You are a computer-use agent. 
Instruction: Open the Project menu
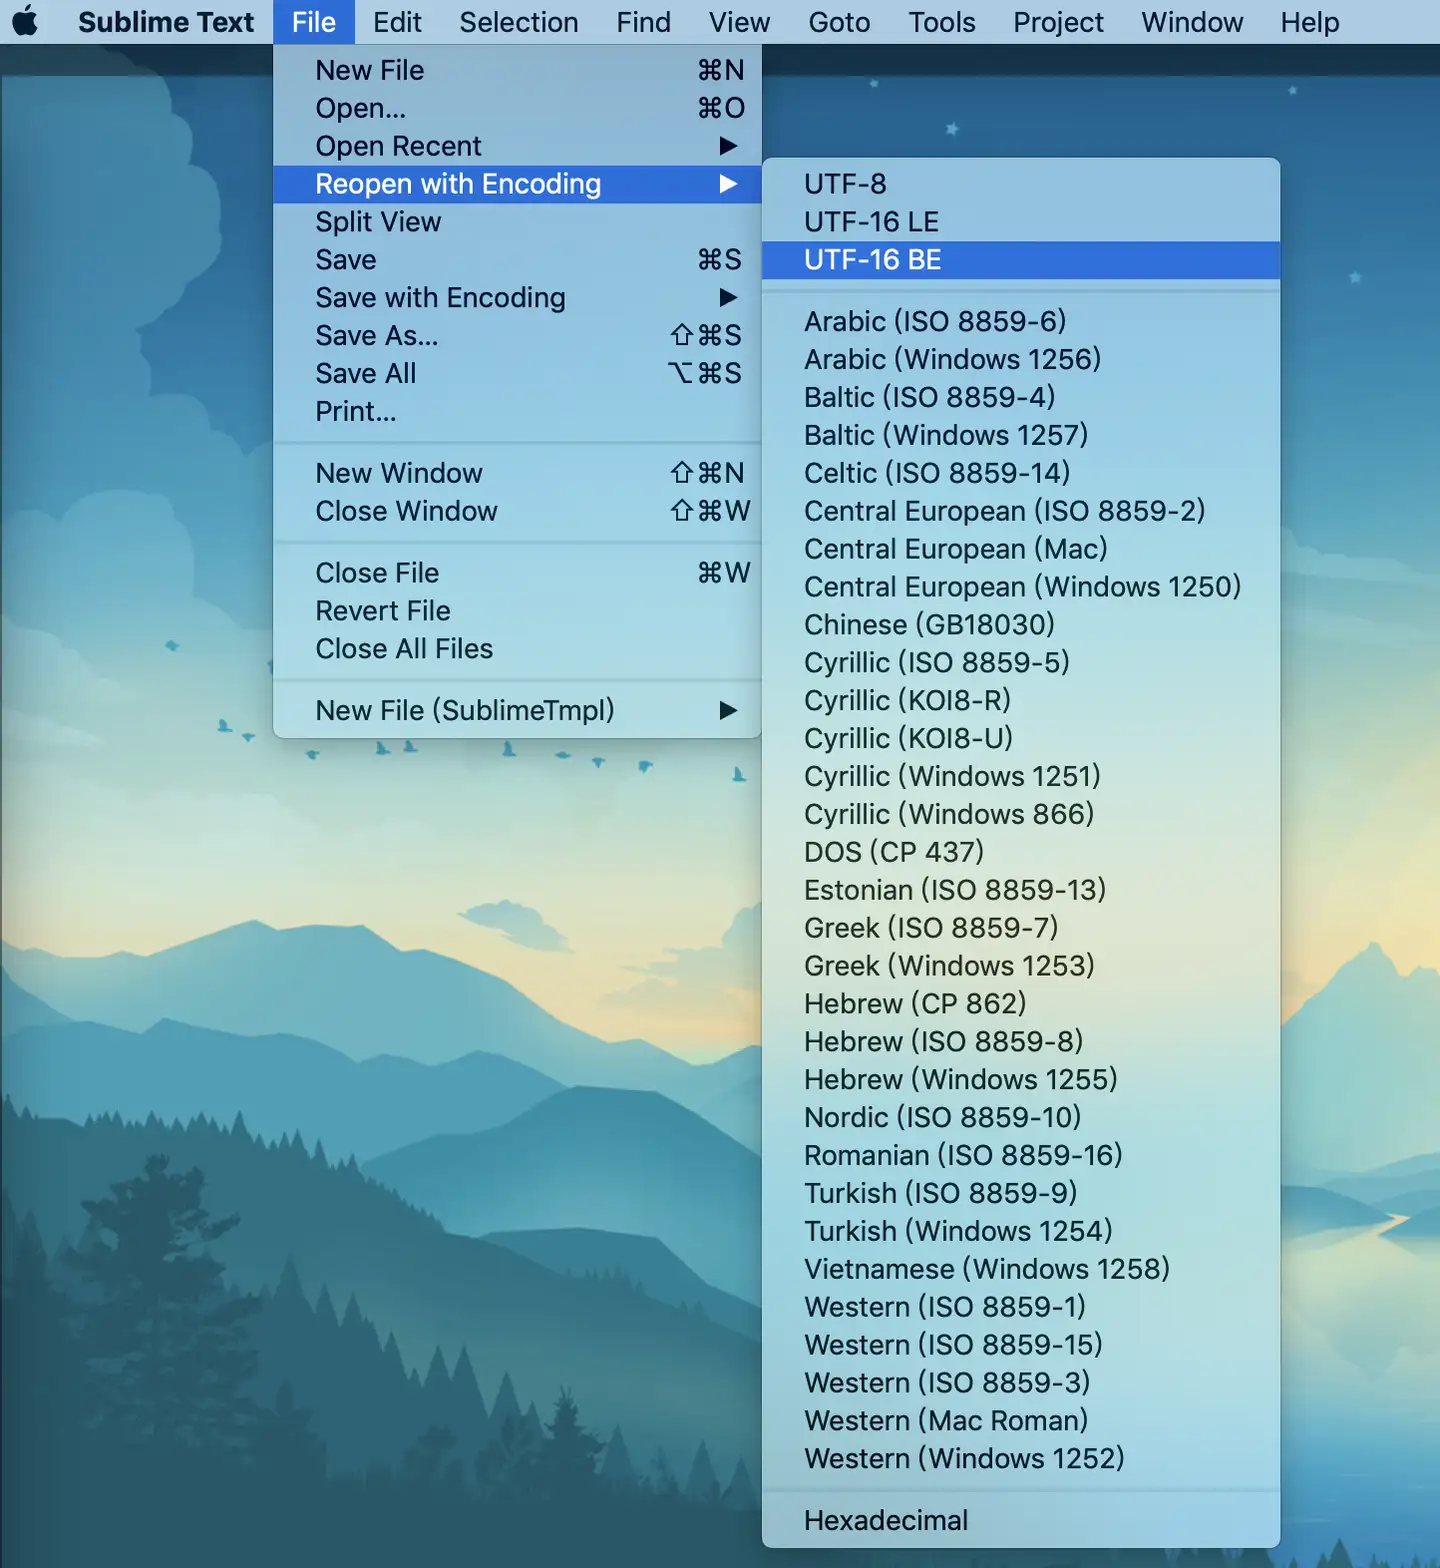click(1058, 21)
